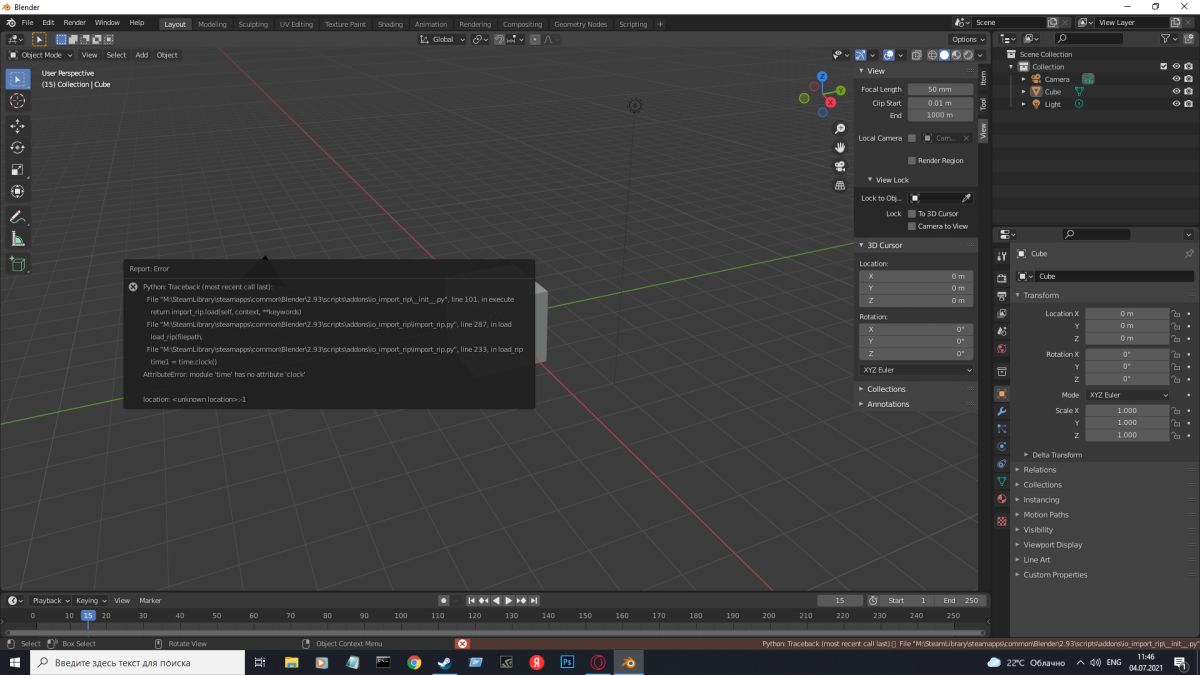Image resolution: width=1200 pixels, height=675 pixels.
Task: Enable the Local Camera checkbox
Action: pyautogui.click(x=912, y=138)
